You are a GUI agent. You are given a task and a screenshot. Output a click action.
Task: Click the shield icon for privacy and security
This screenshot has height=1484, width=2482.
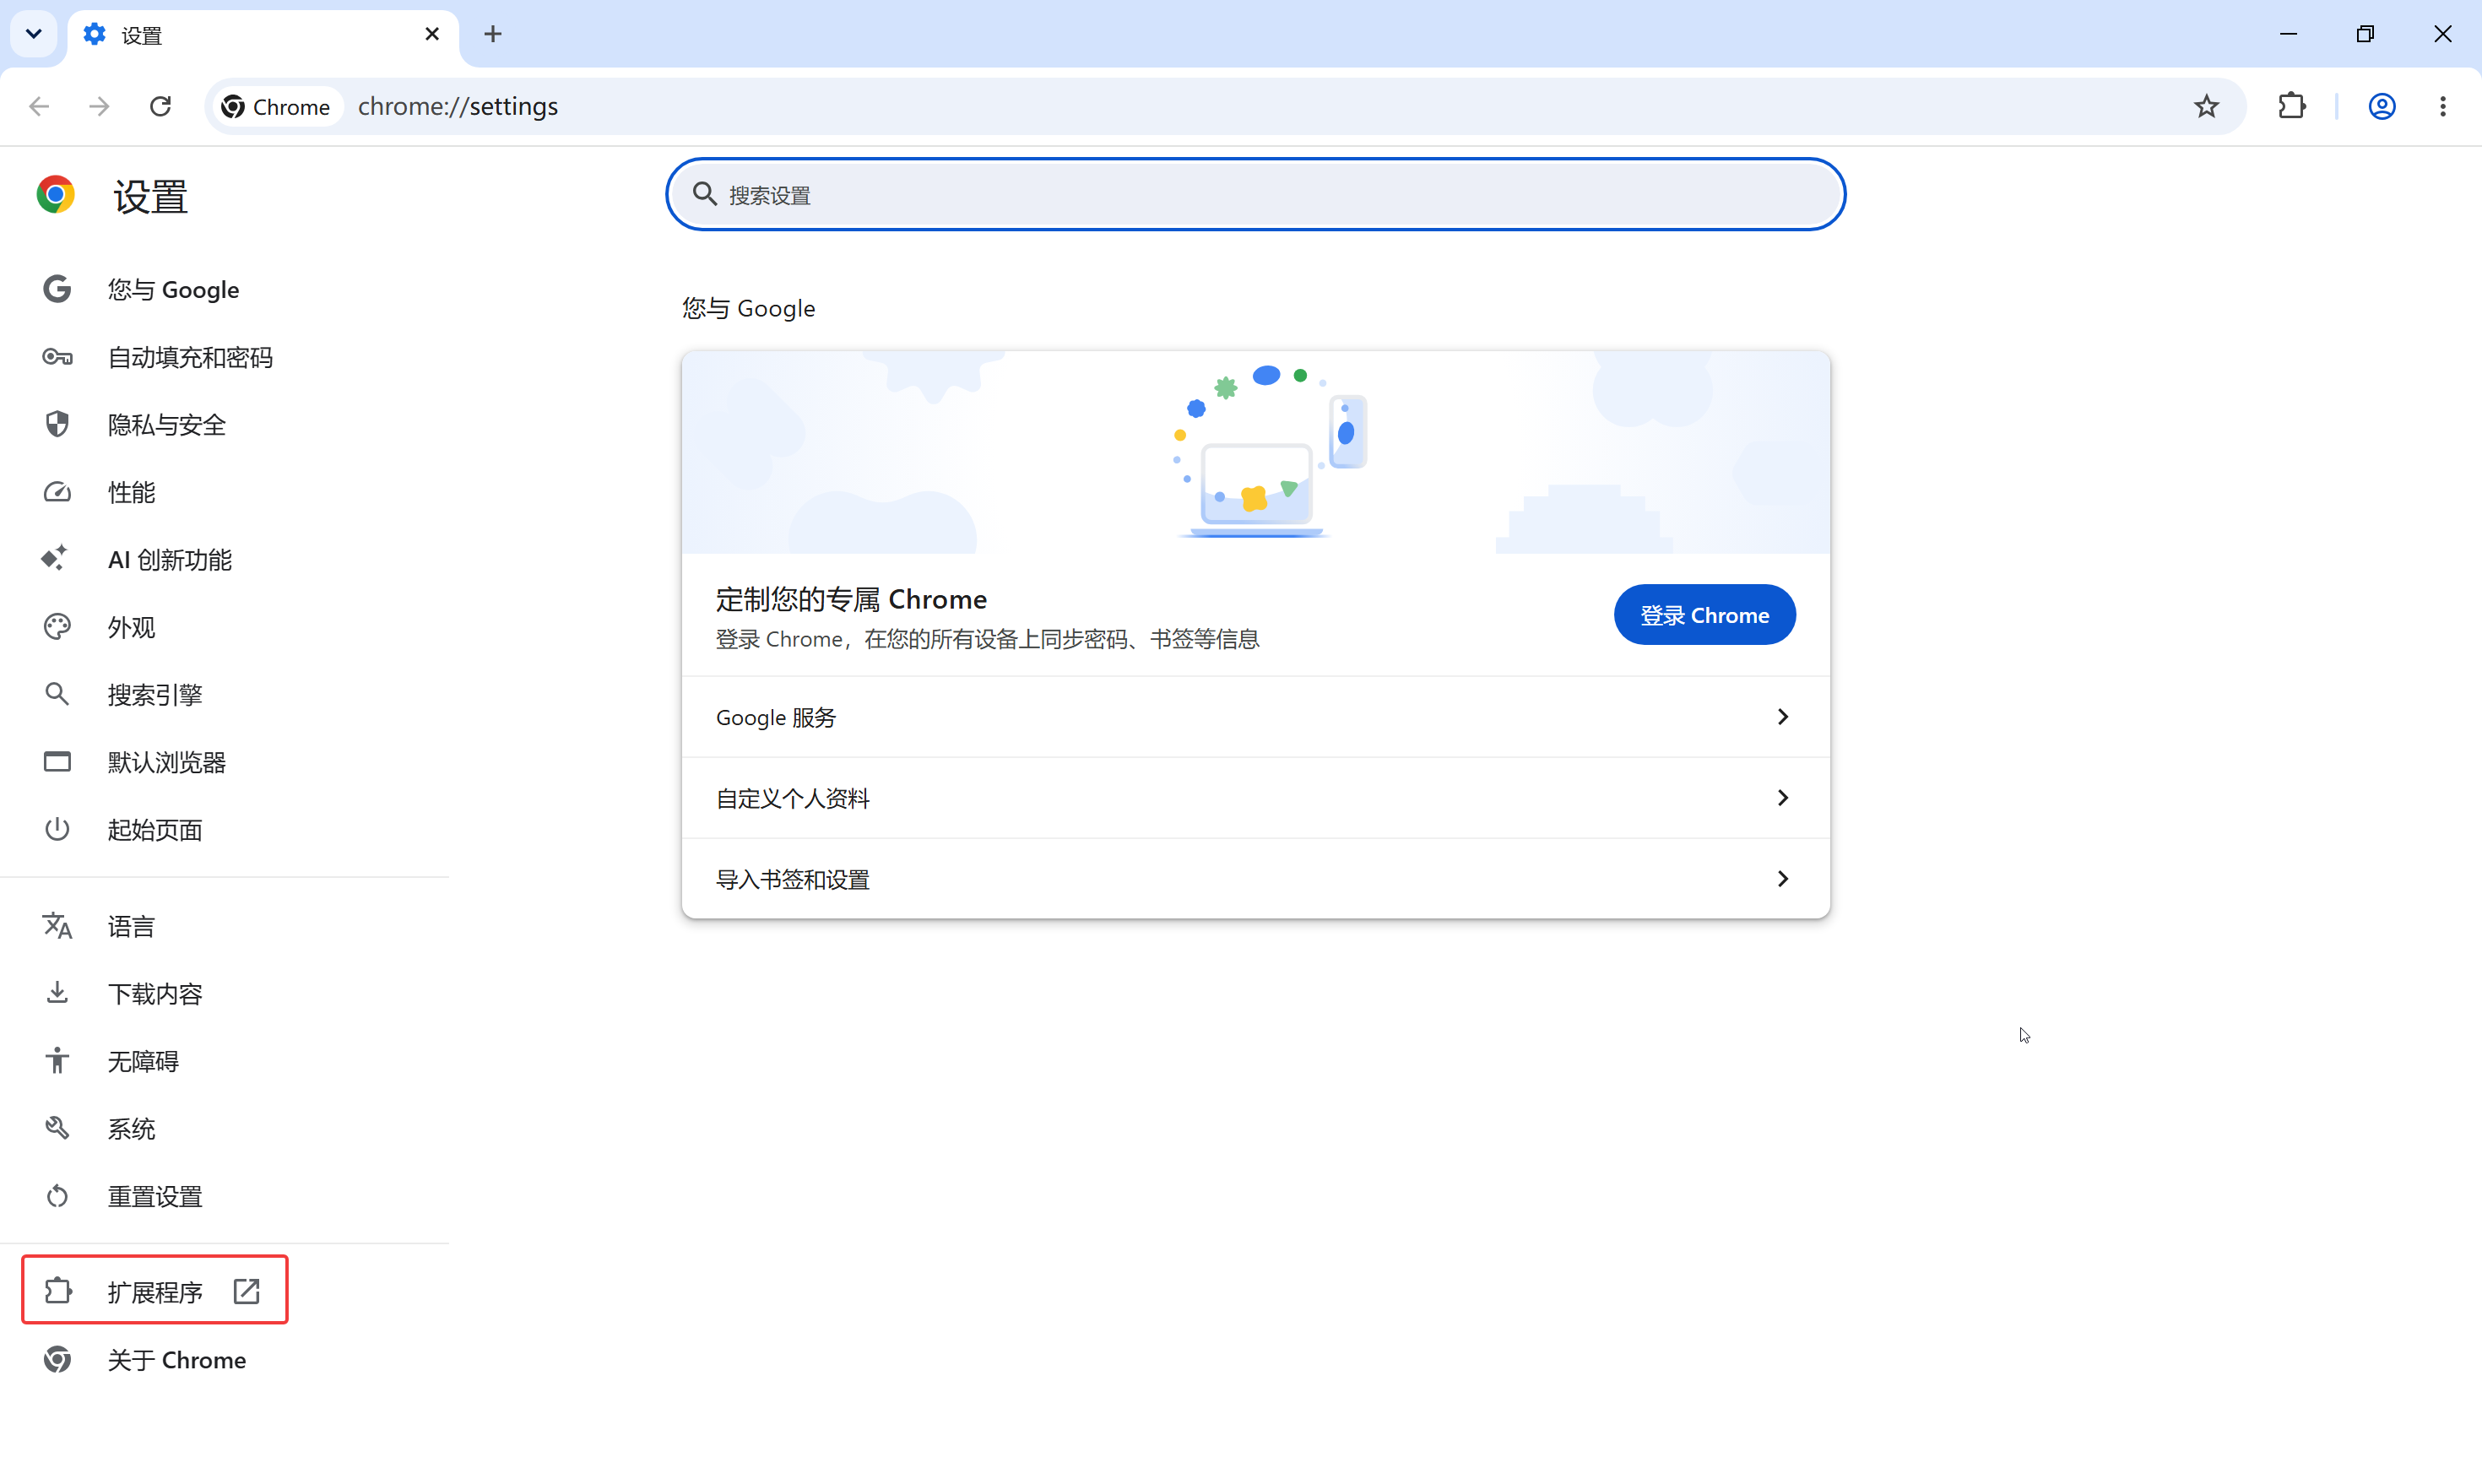pyautogui.click(x=57, y=424)
